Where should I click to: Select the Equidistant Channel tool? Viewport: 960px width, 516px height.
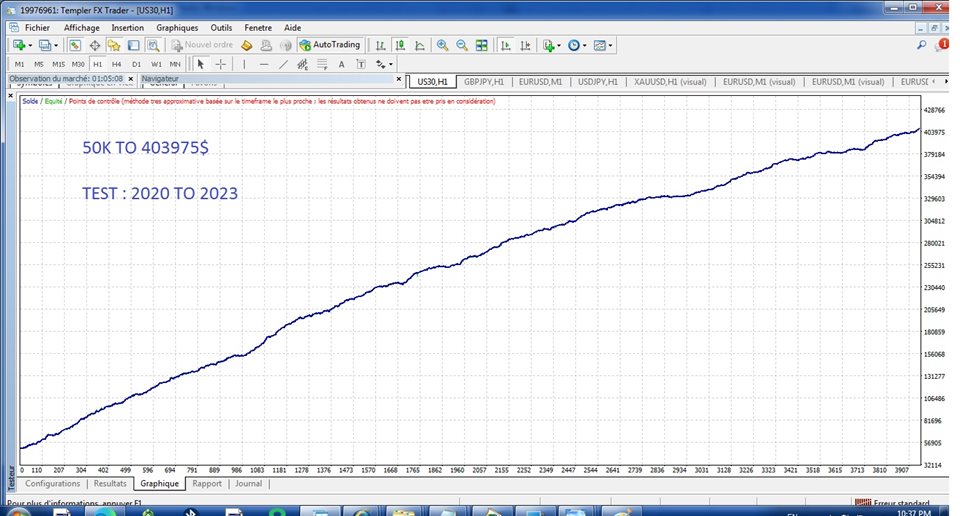pos(302,64)
